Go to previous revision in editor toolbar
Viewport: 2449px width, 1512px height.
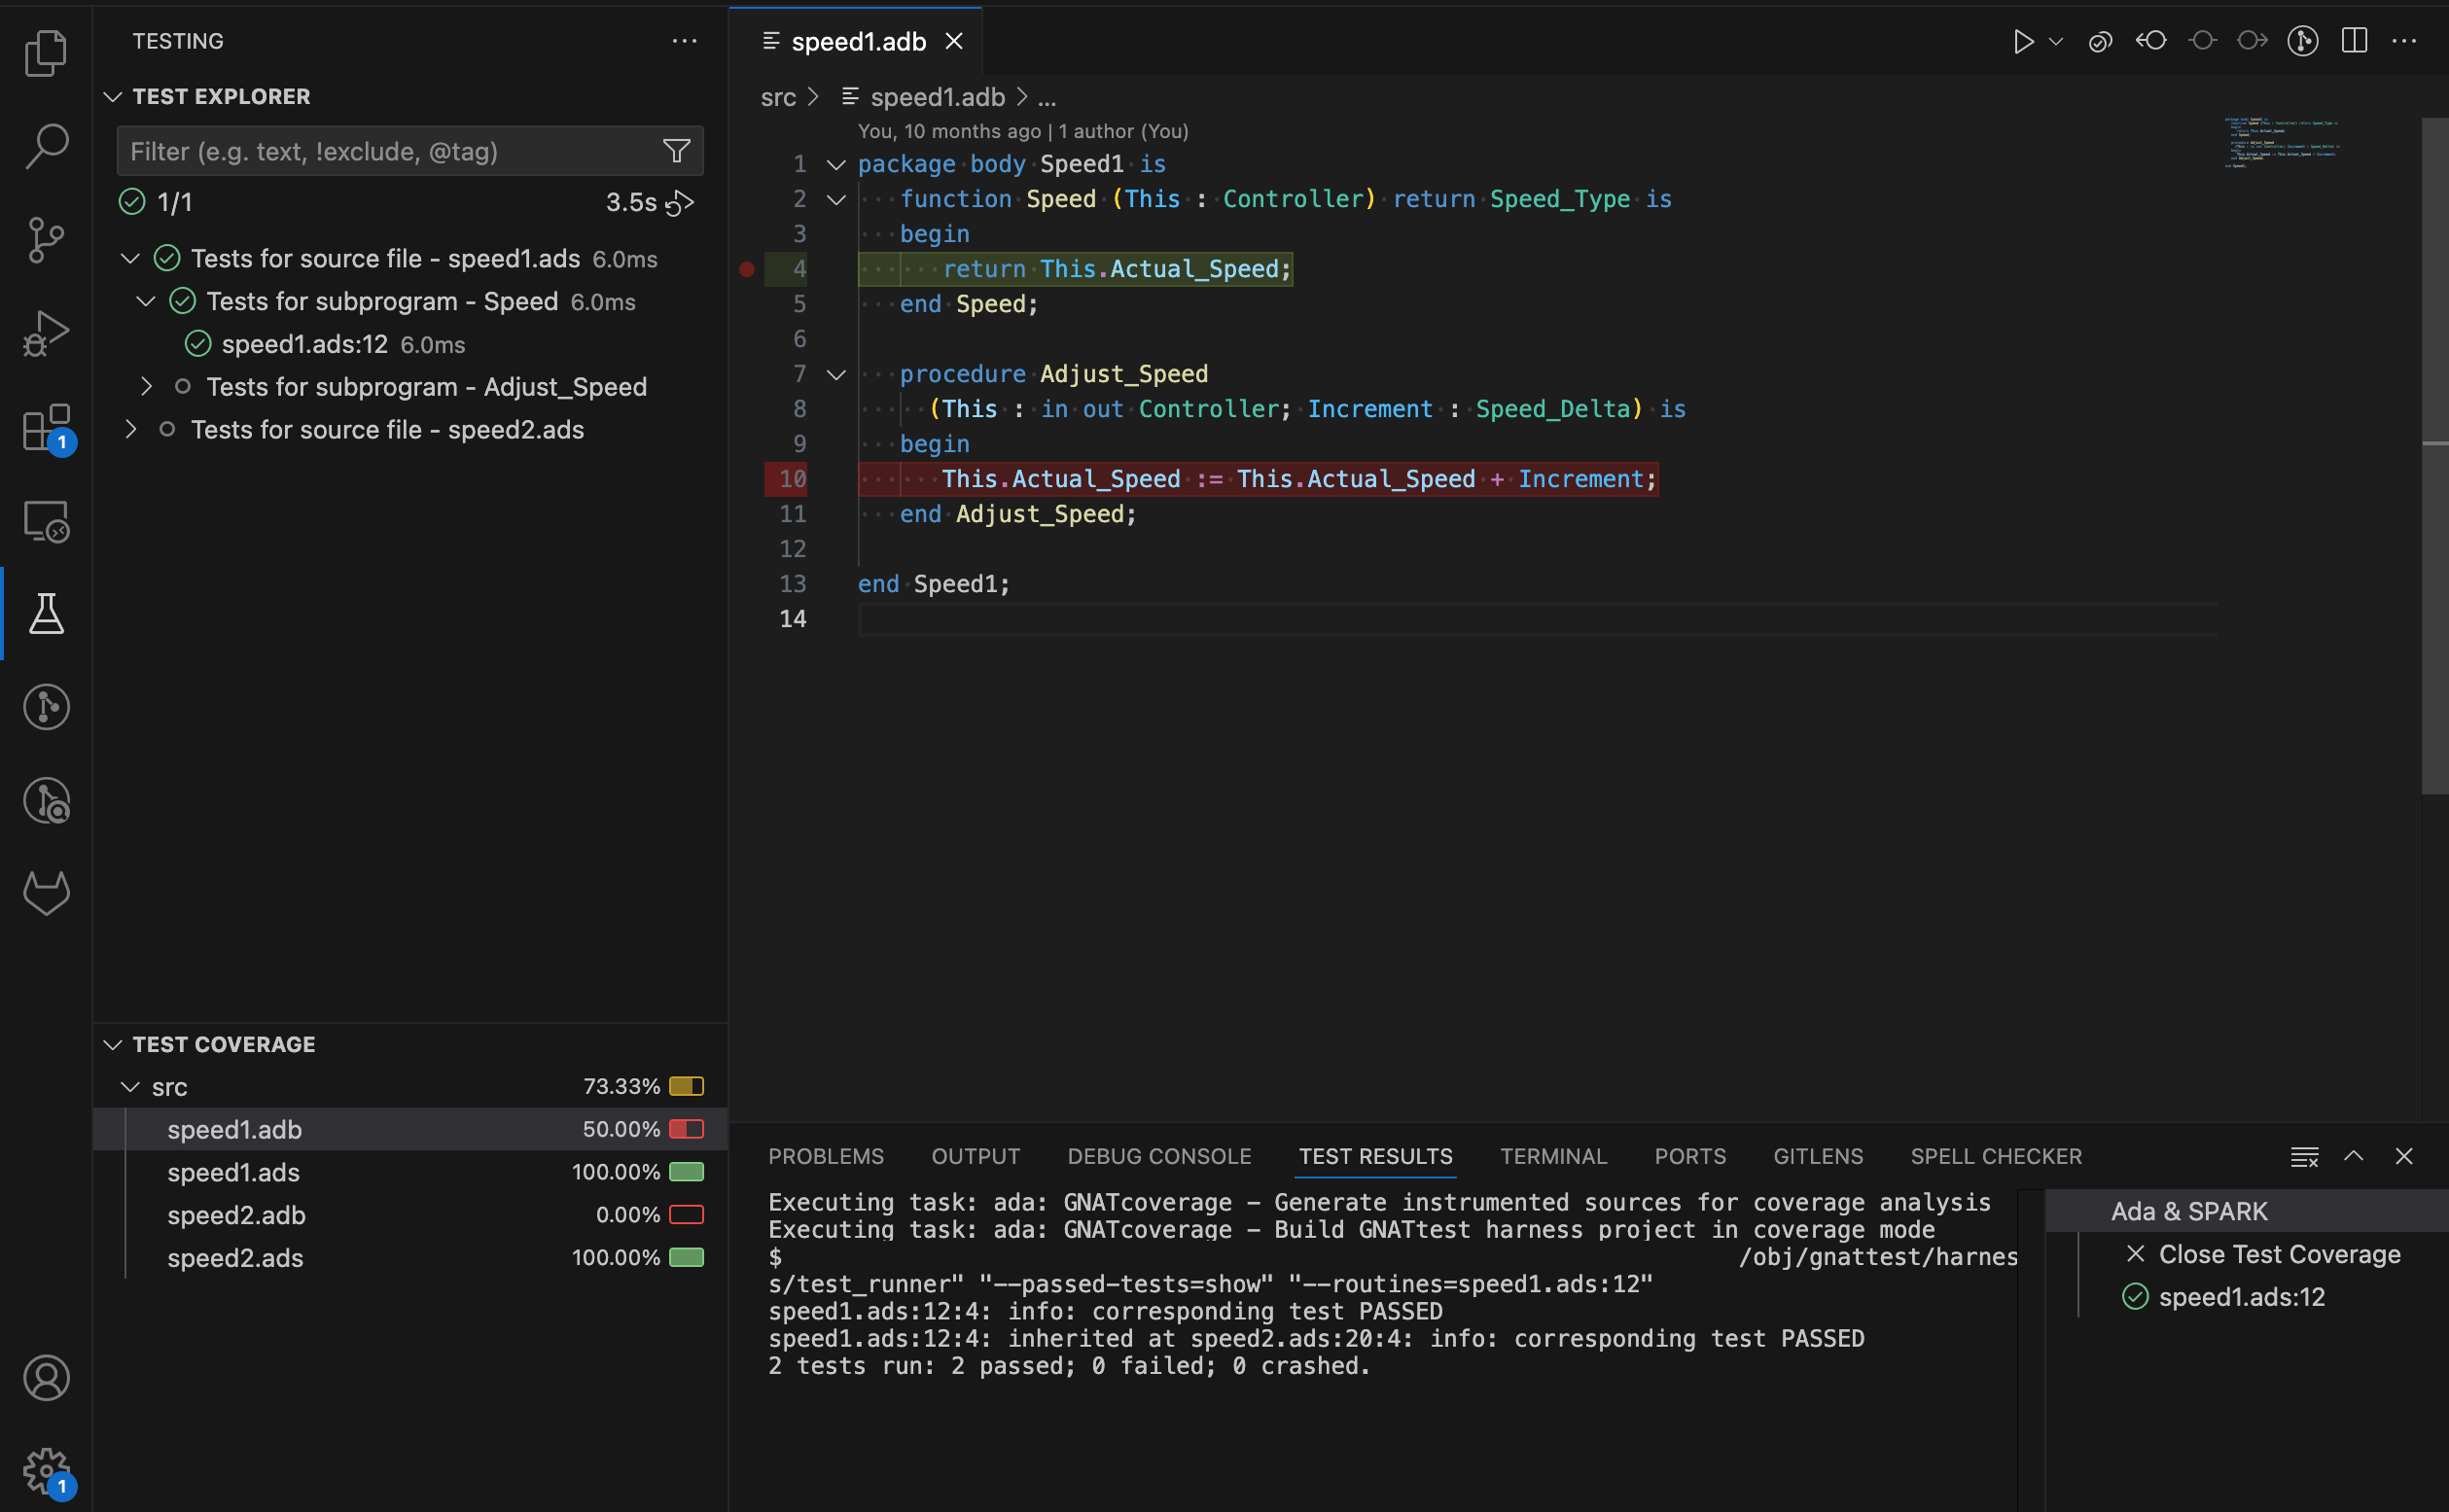coord(2151,41)
